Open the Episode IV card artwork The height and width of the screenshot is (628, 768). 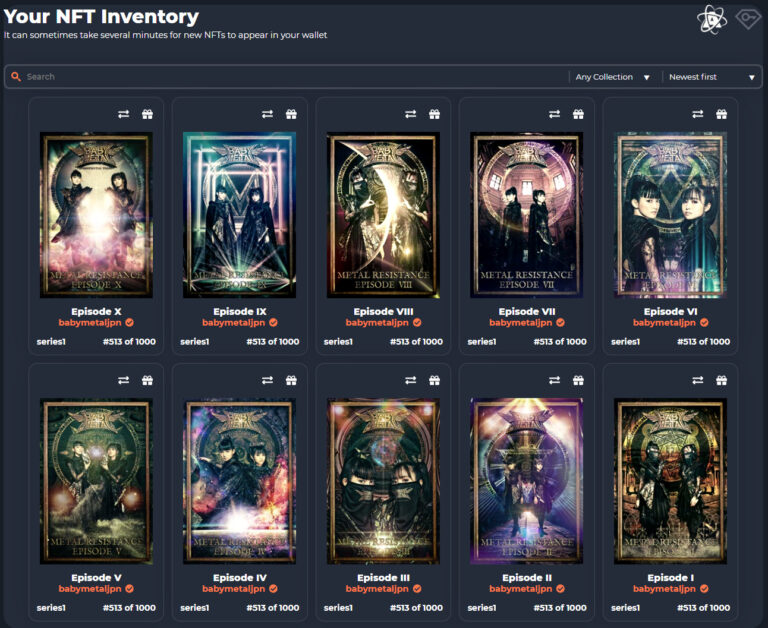pos(240,481)
